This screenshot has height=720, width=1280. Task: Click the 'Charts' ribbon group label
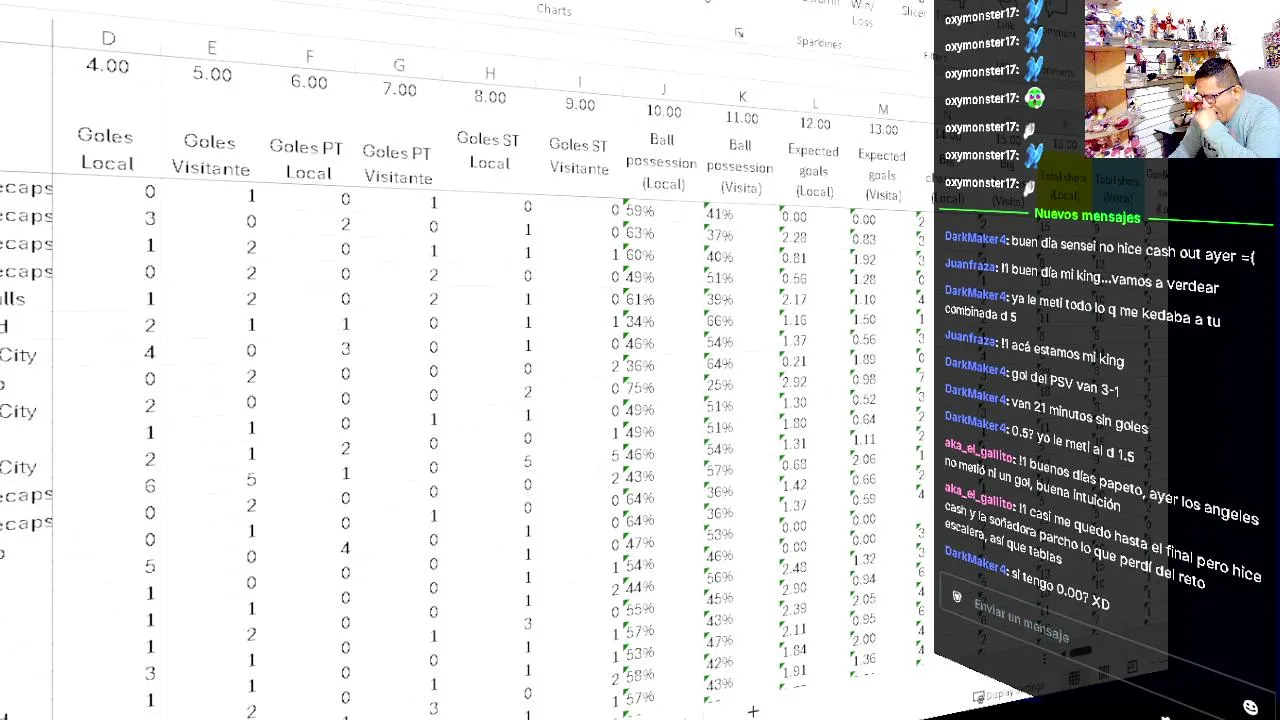pyautogui.click(x=554, y=10)
